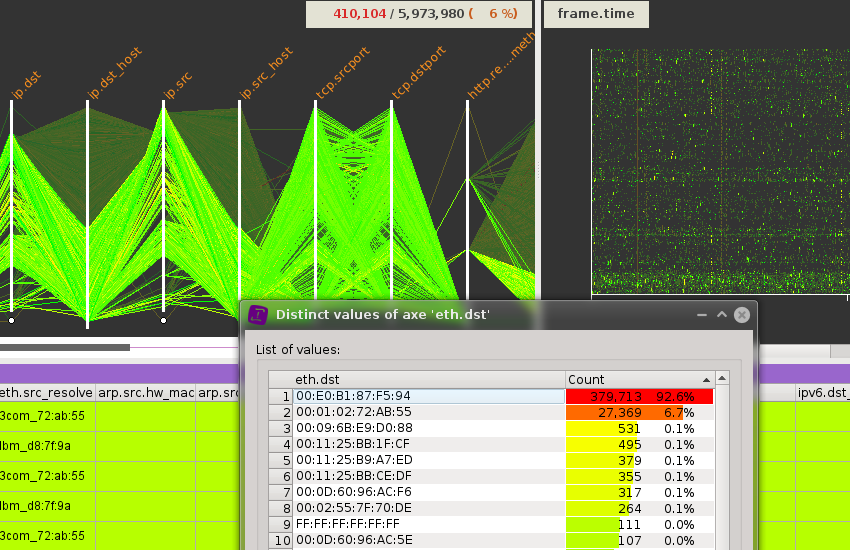This screenshot has height=550, width=850.
Task: Click the app icon in the Distinct values dialog title bar
Action: click(x=257, y=315)
